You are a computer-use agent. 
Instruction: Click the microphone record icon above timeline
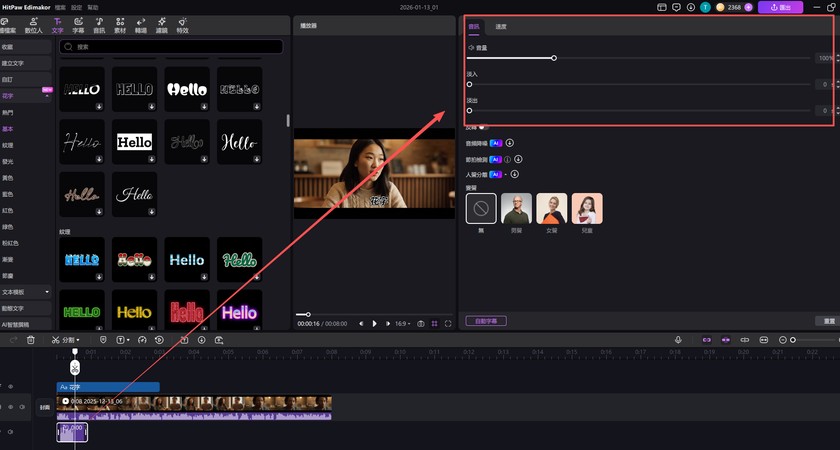pyautogui.click(x=678, y=340)
